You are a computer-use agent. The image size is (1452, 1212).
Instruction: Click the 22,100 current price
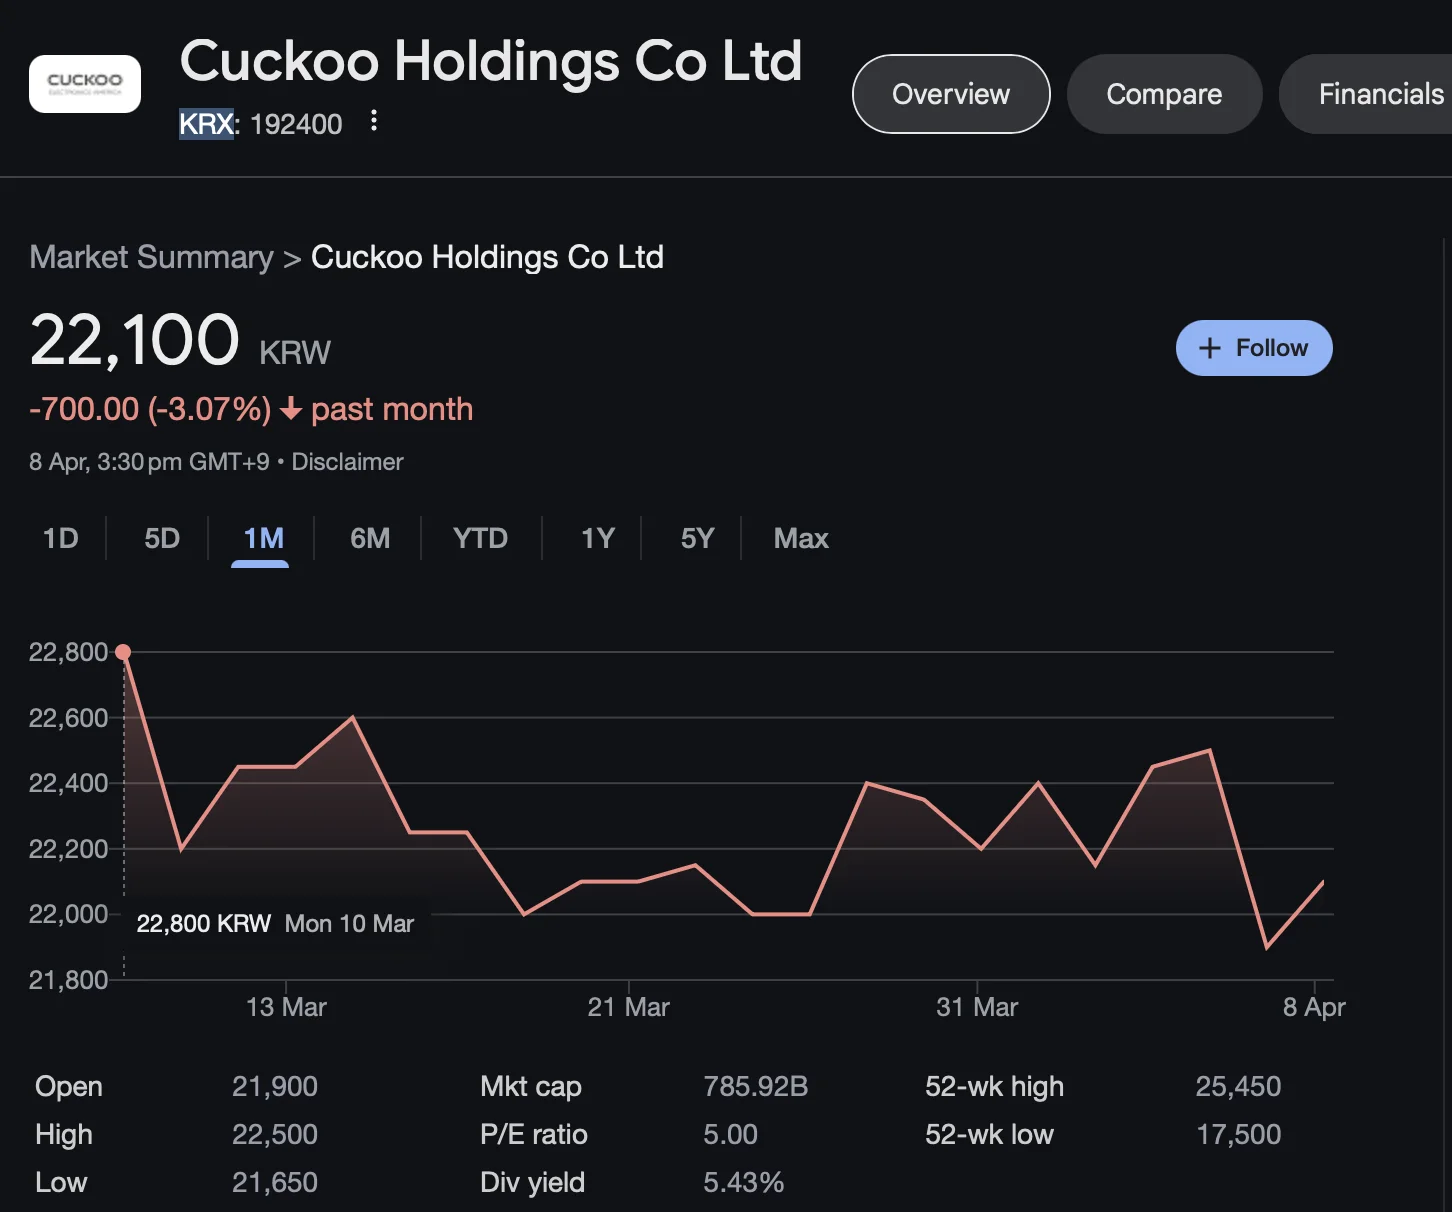(134, 340)
